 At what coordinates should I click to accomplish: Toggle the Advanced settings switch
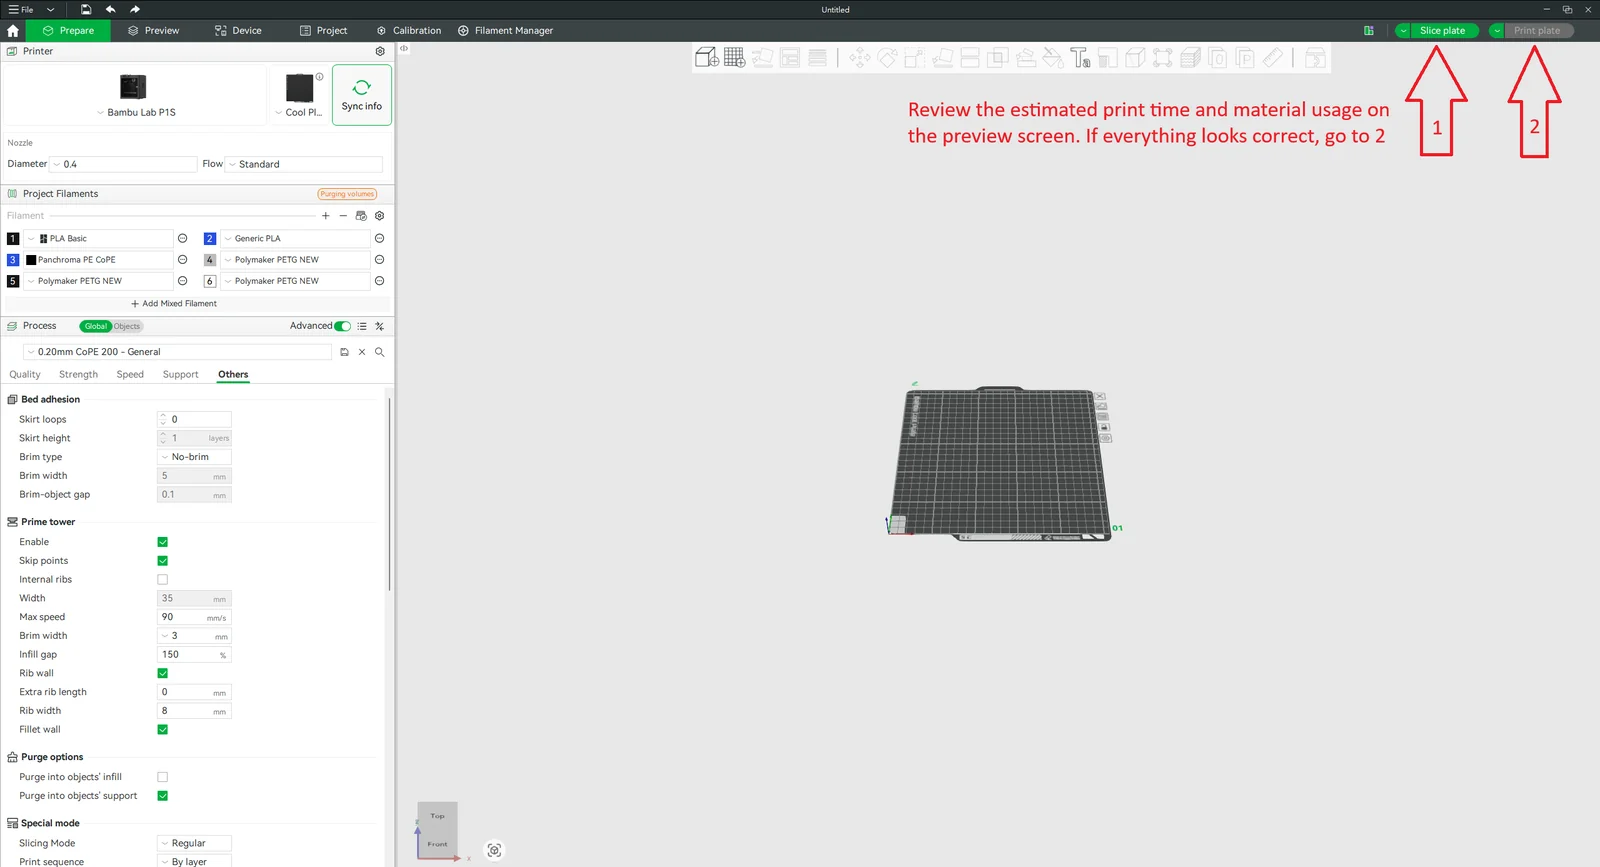[343, 326]
